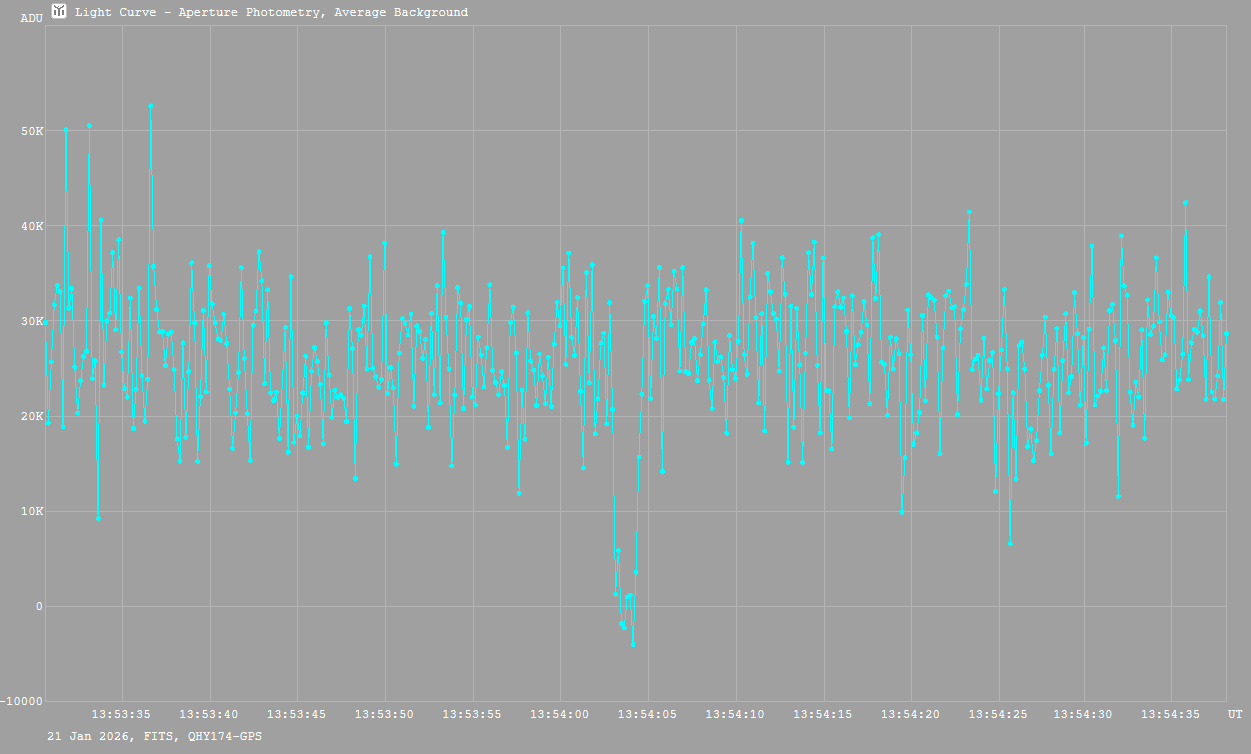1251x754 pixels.
Task: Click the 13:54:05 time axis label
Action: (x=648, y=714)
